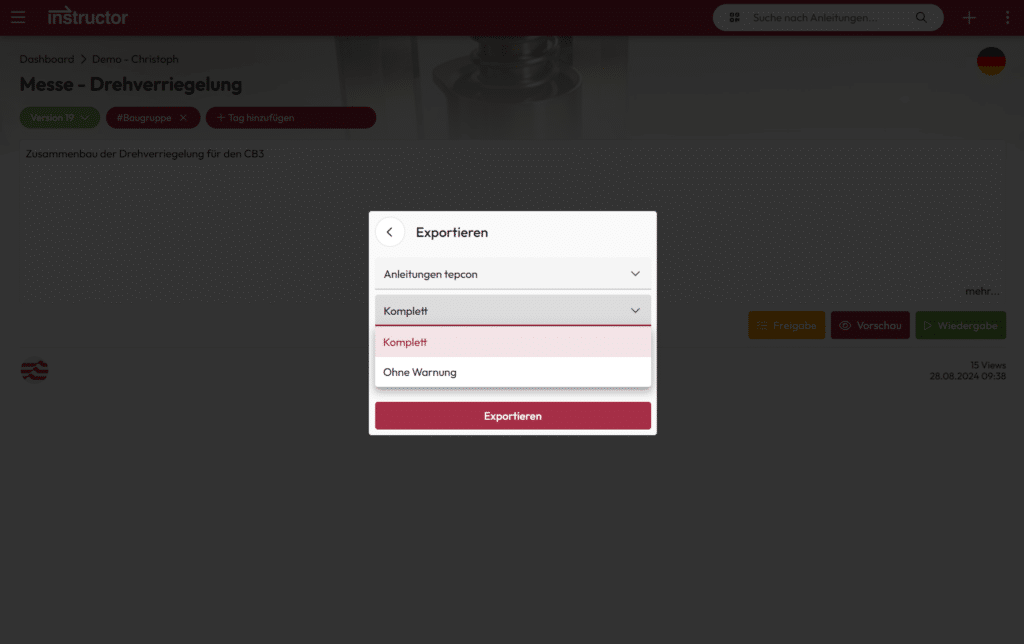
Task: Remove the #Baugruppe tag with X
Action: coord(183,118)
